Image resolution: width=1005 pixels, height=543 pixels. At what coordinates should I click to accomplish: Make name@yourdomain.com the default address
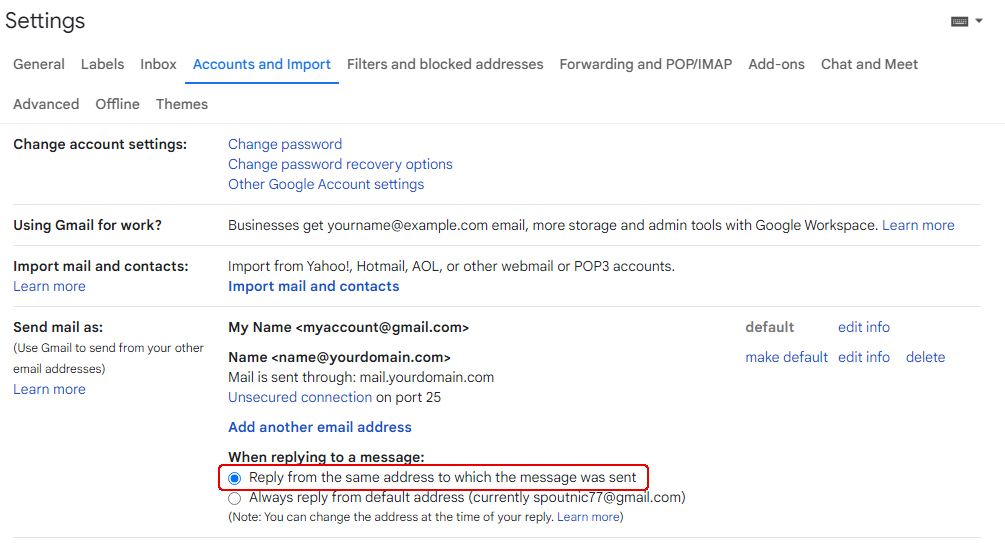tap(786, 357)
